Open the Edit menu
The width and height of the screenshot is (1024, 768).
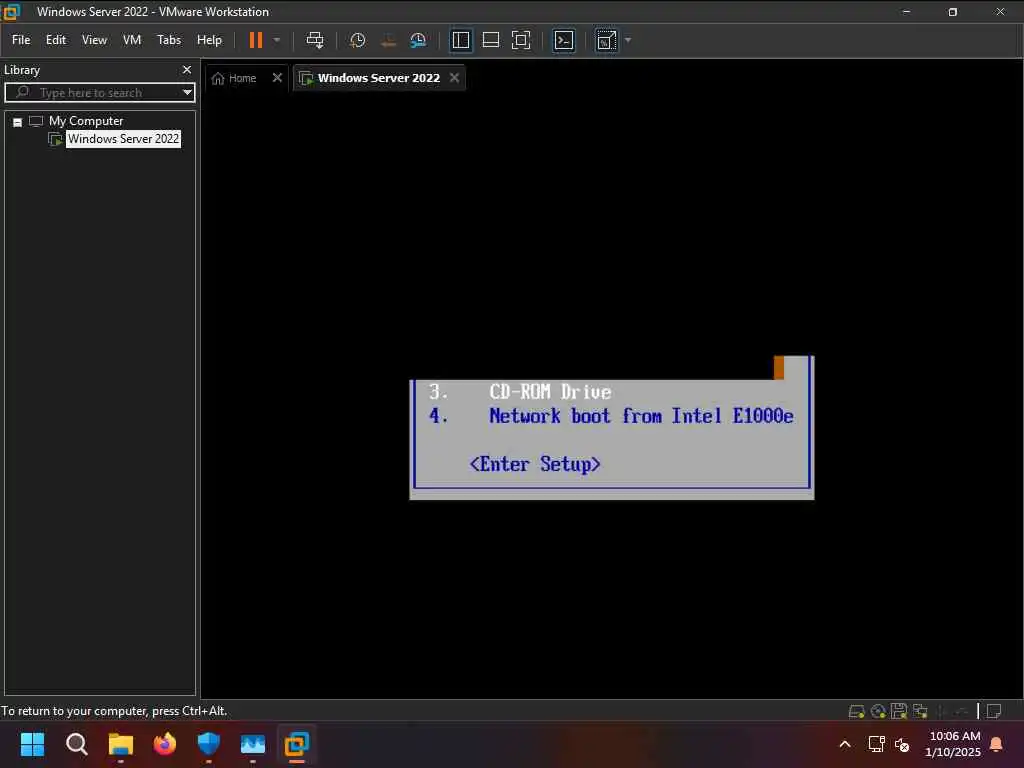[56, 40]
